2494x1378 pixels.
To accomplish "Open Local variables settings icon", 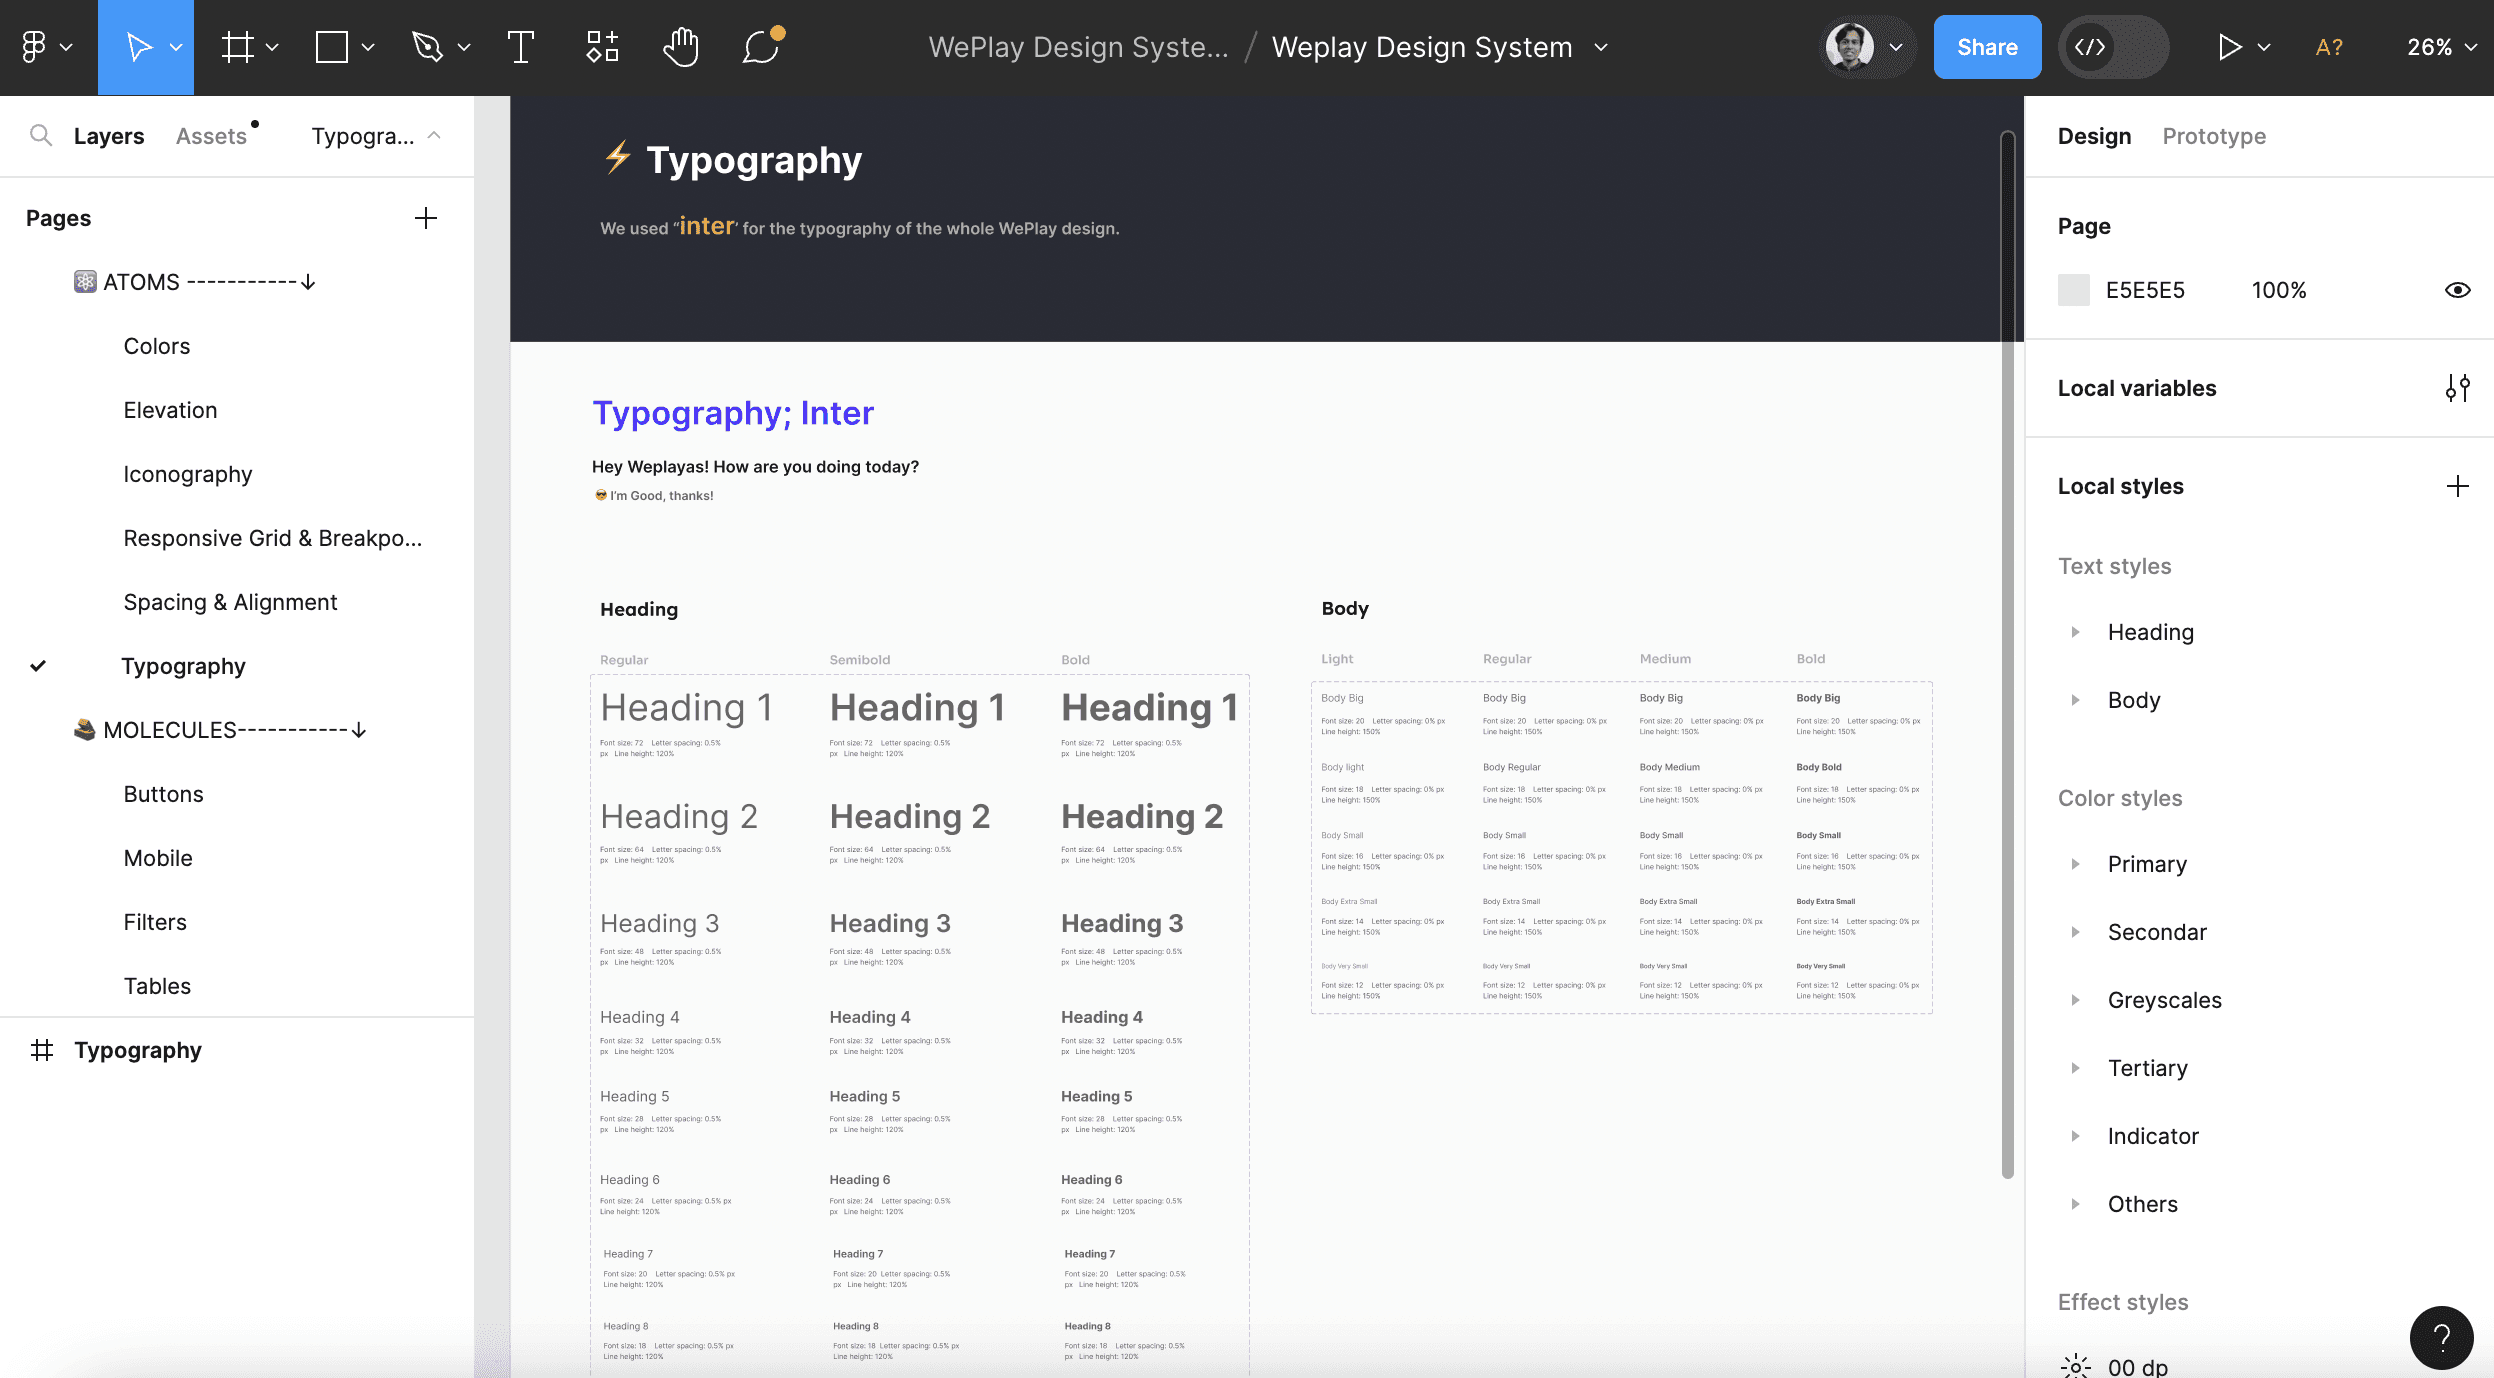I will tap(2457, 388).
